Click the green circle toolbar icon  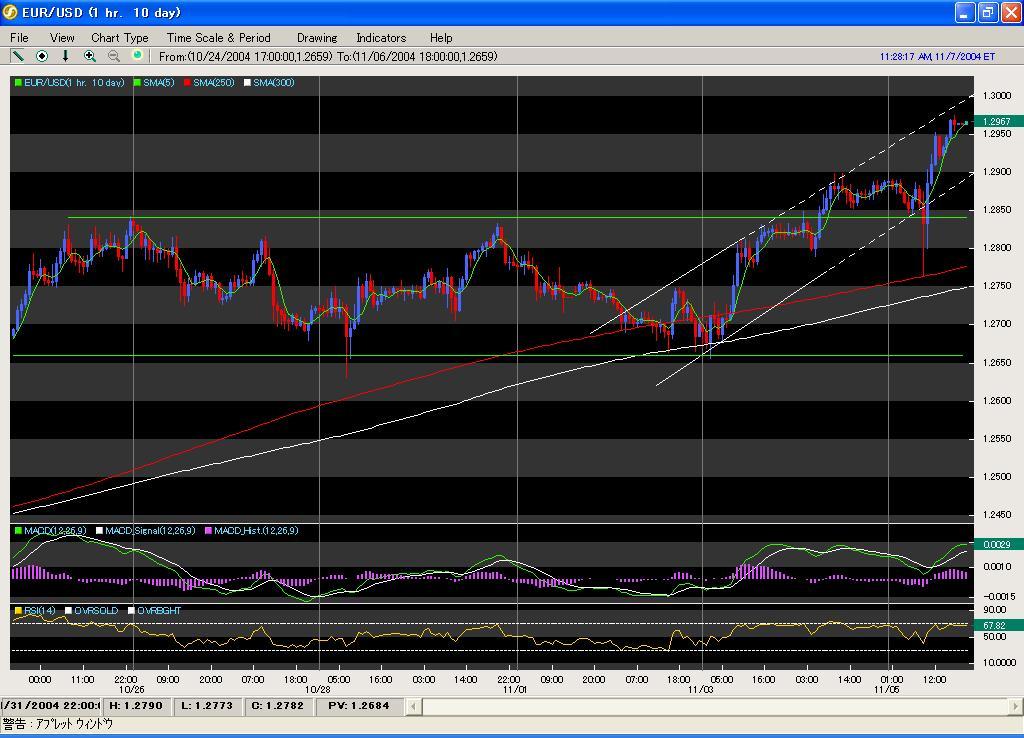pyautogui.click(x=137, y=56)
